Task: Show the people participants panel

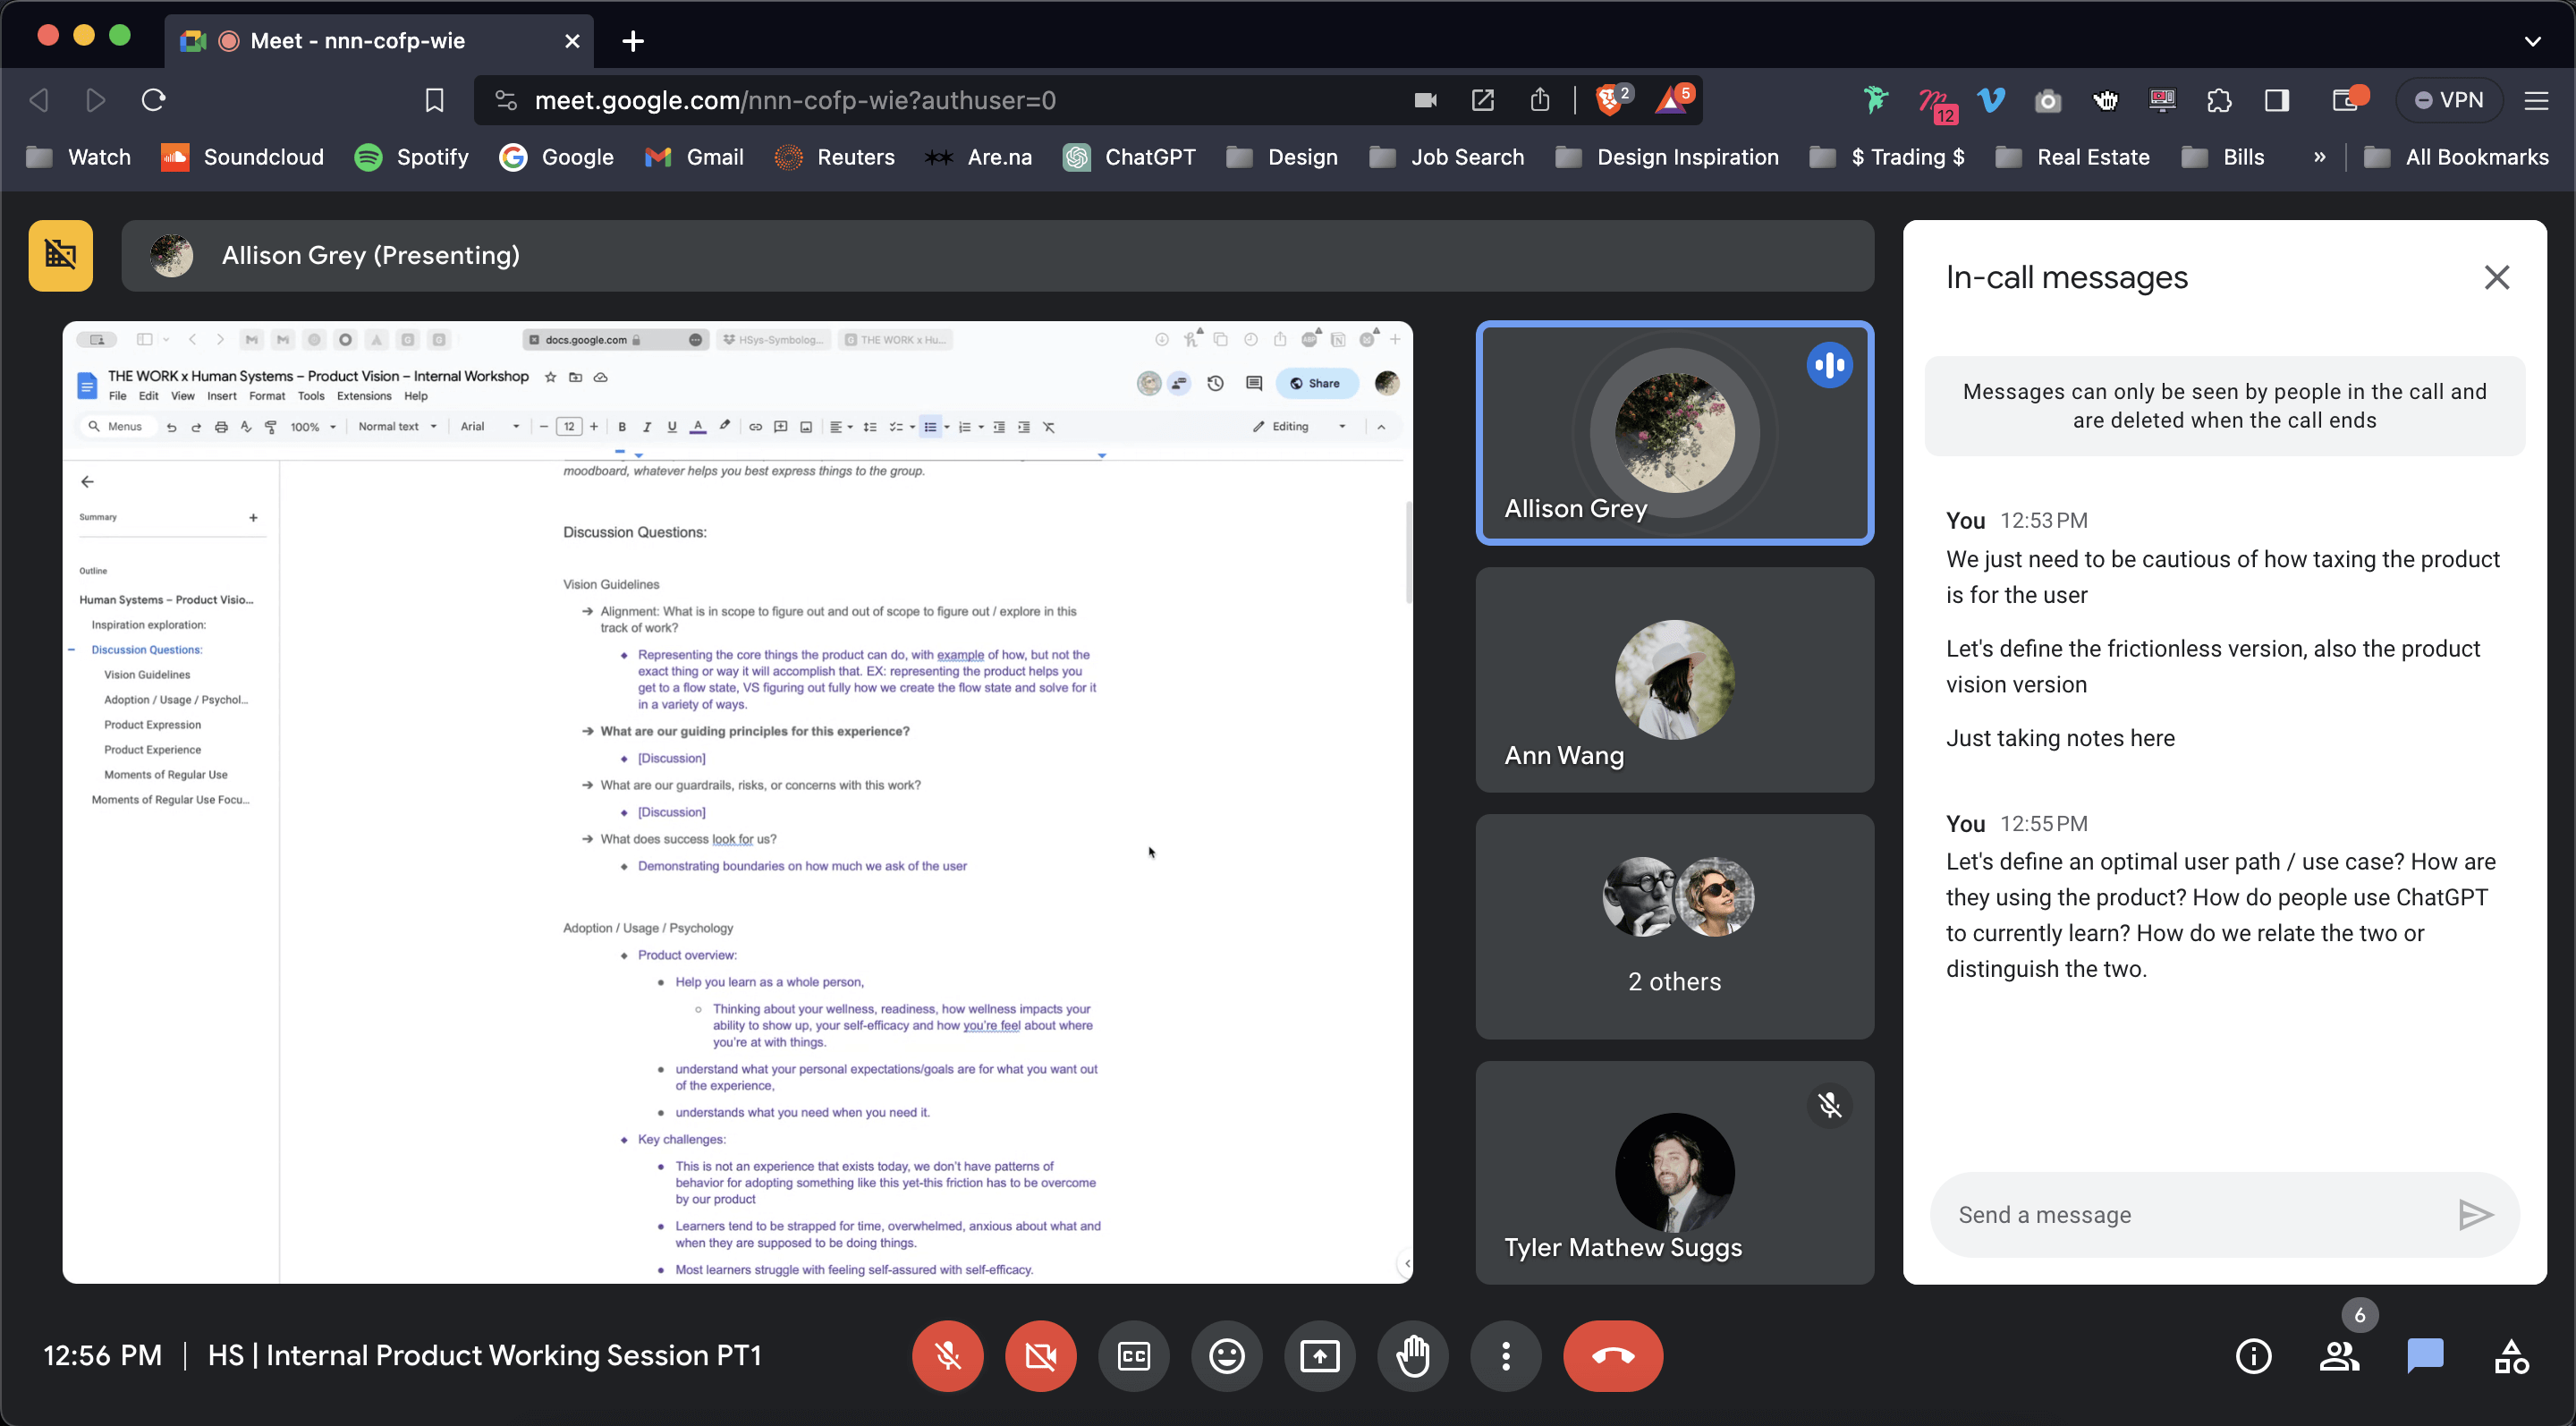Action: click(x=2339, y=1356)
